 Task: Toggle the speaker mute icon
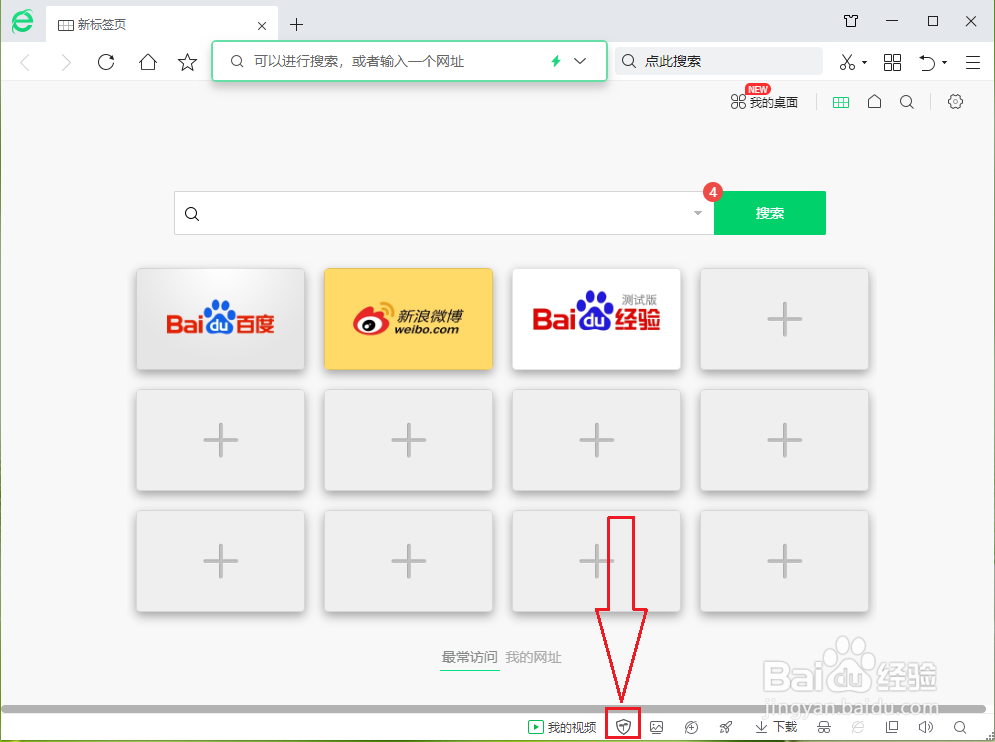point(923,727)
